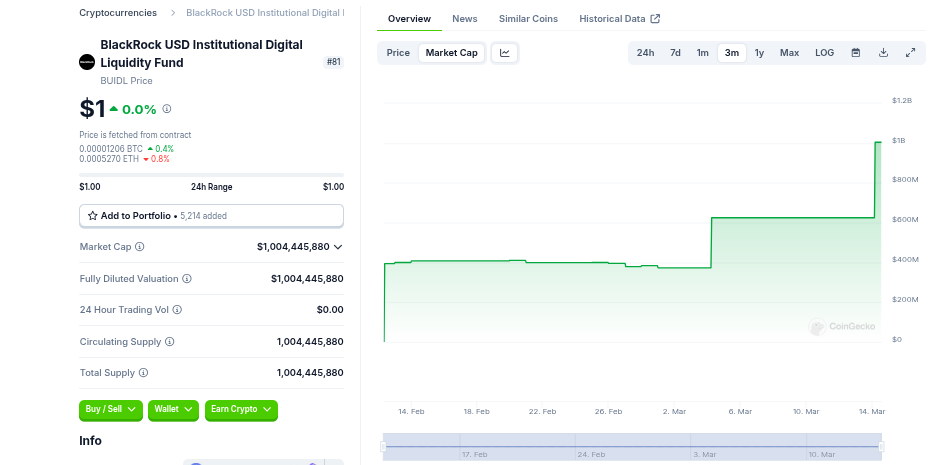Image resolution: width=944 pixels, height=465 pixels.
Task: Click the $0.00 trading volume value
Action: click(x=330, y=310)
